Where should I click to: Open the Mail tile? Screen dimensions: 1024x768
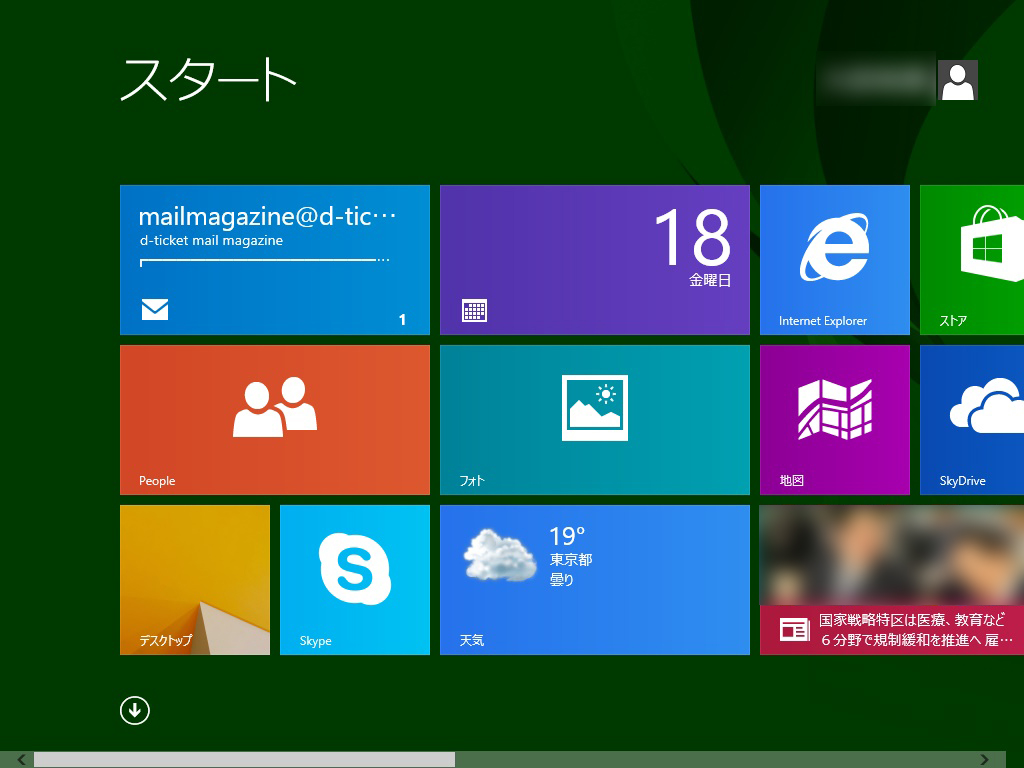pos(275,260)
